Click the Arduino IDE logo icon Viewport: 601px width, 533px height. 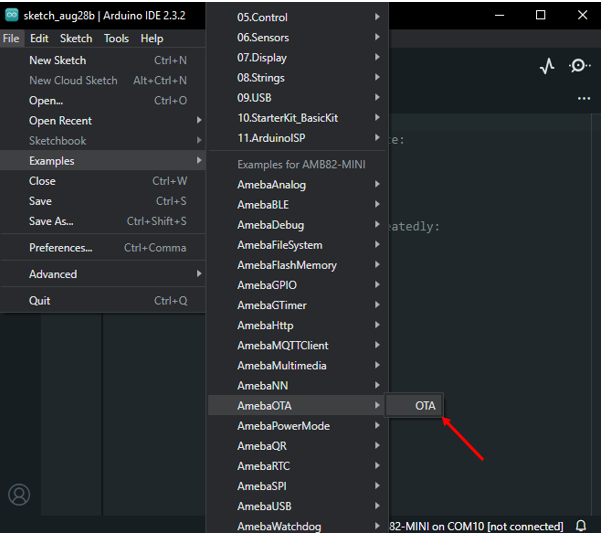11,15
